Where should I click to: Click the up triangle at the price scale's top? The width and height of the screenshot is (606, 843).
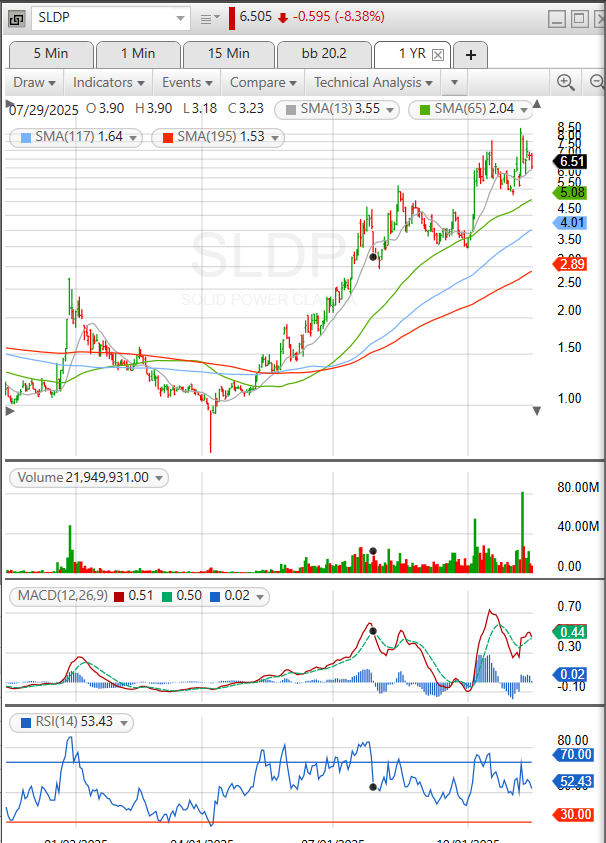coord(537,104)
